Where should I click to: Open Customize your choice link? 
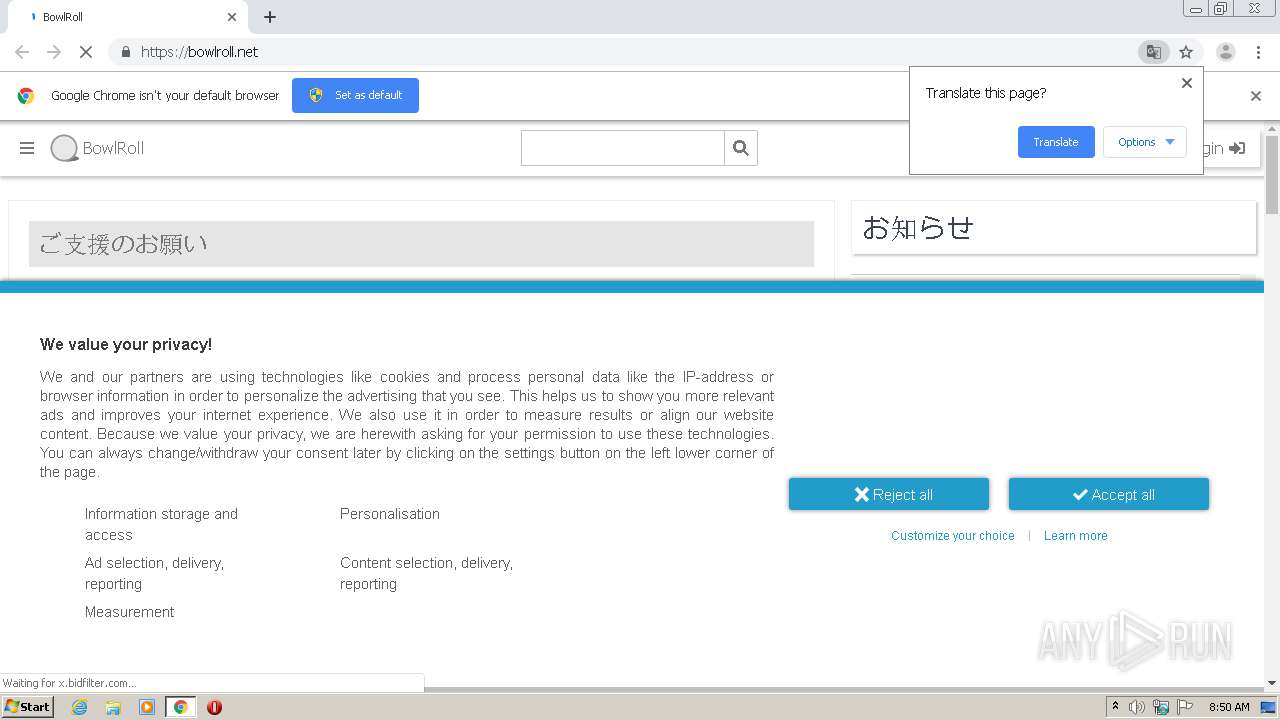pos(953,536)
